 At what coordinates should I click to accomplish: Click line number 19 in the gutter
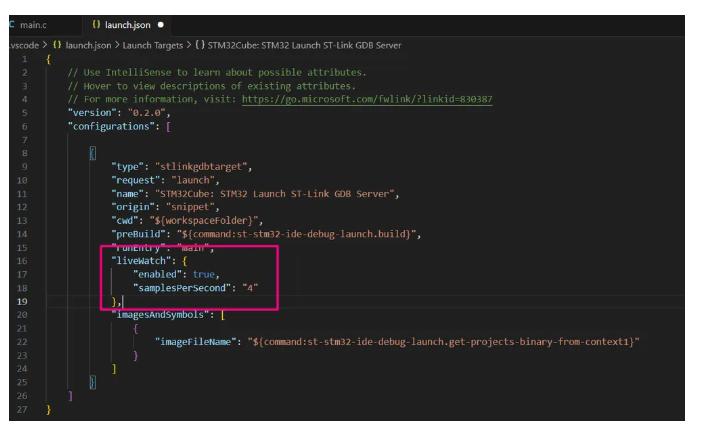(22, 302)
